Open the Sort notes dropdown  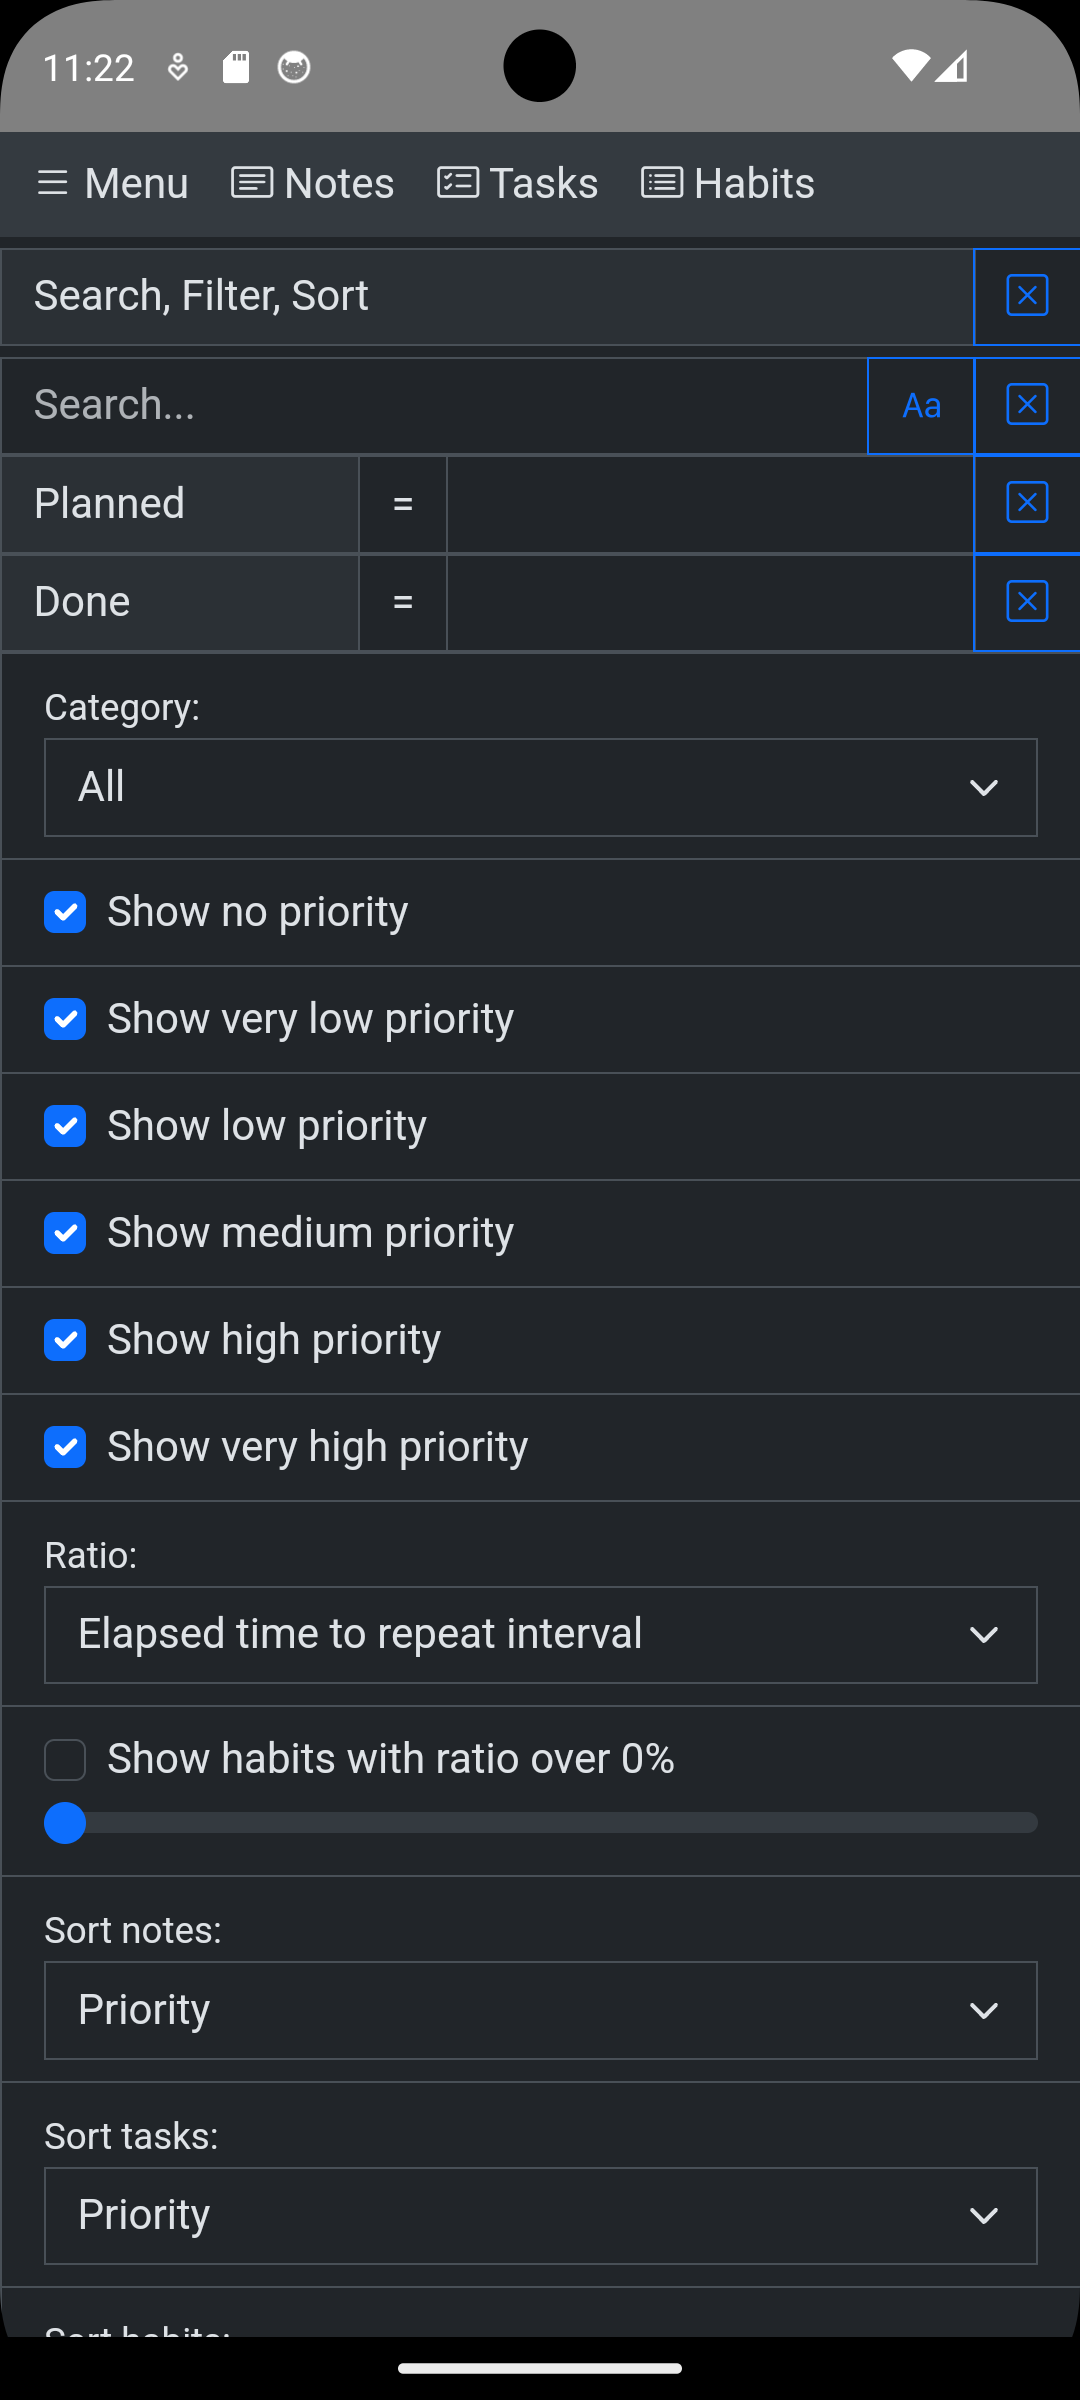tap(541, 2010)
